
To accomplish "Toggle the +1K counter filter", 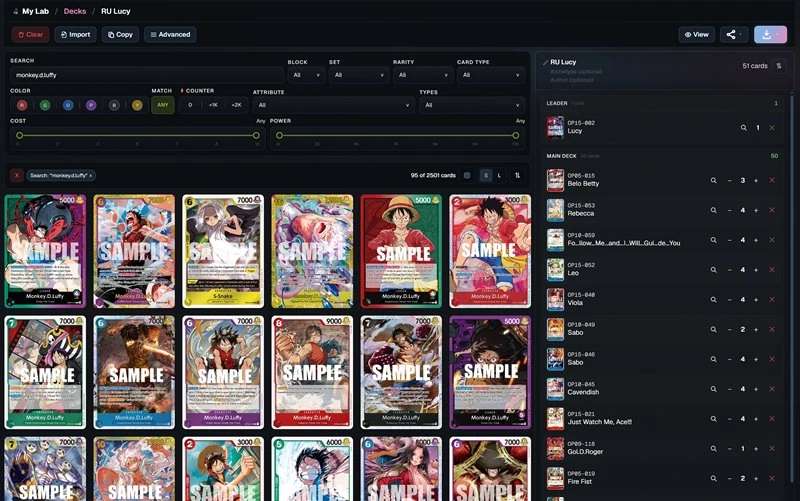I will click(x=213, y=105).
